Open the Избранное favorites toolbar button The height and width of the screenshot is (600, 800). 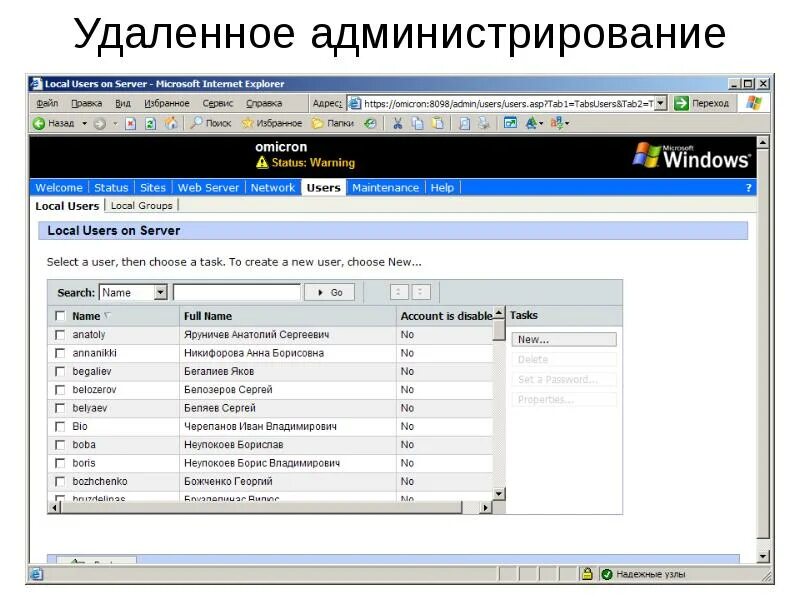(x=271, y=123)
